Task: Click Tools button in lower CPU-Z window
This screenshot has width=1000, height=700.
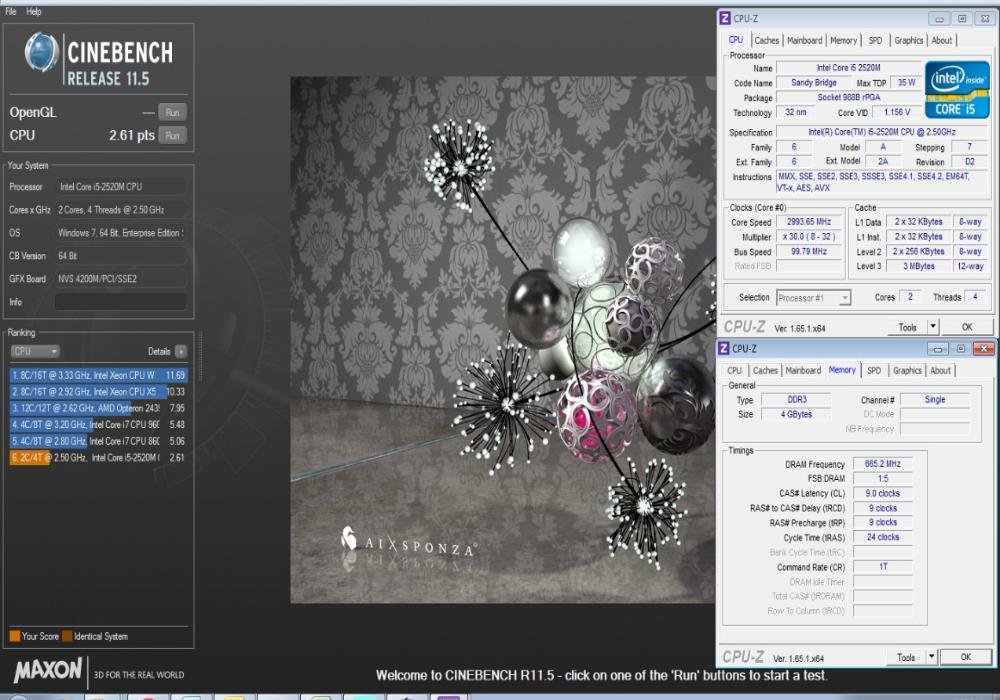Action: point(906,657)
